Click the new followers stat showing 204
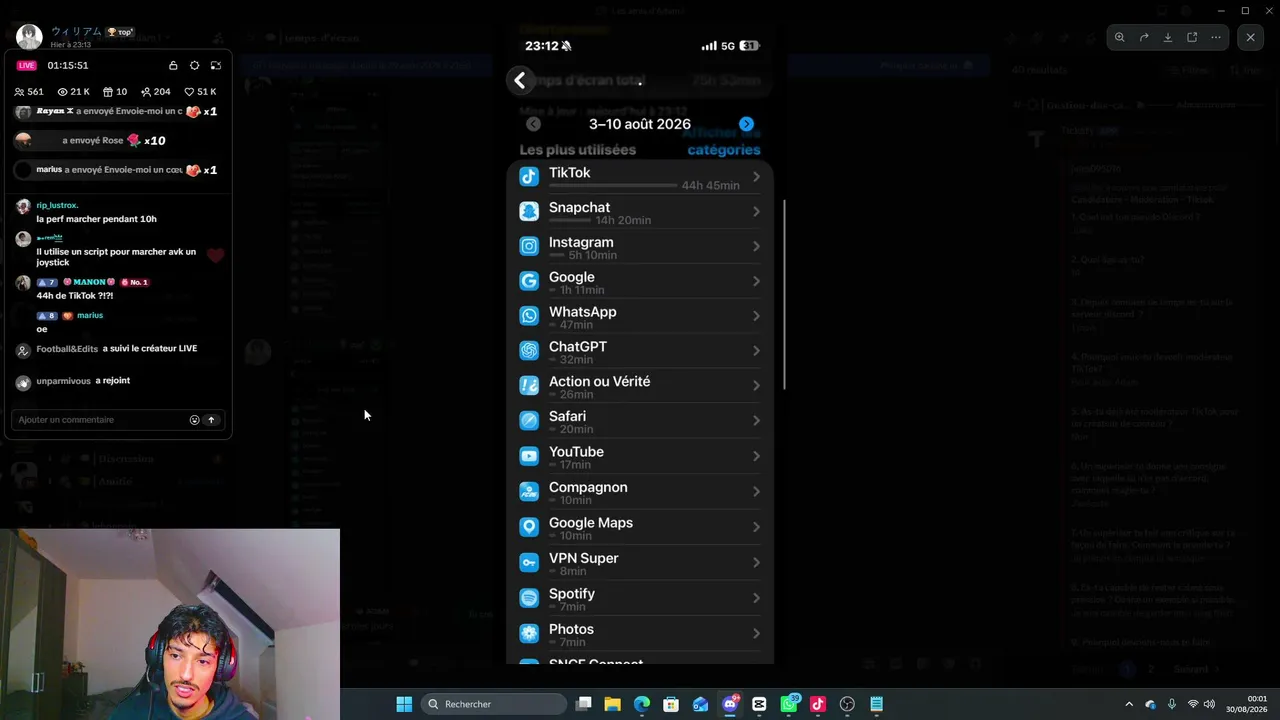 (155, 92)
